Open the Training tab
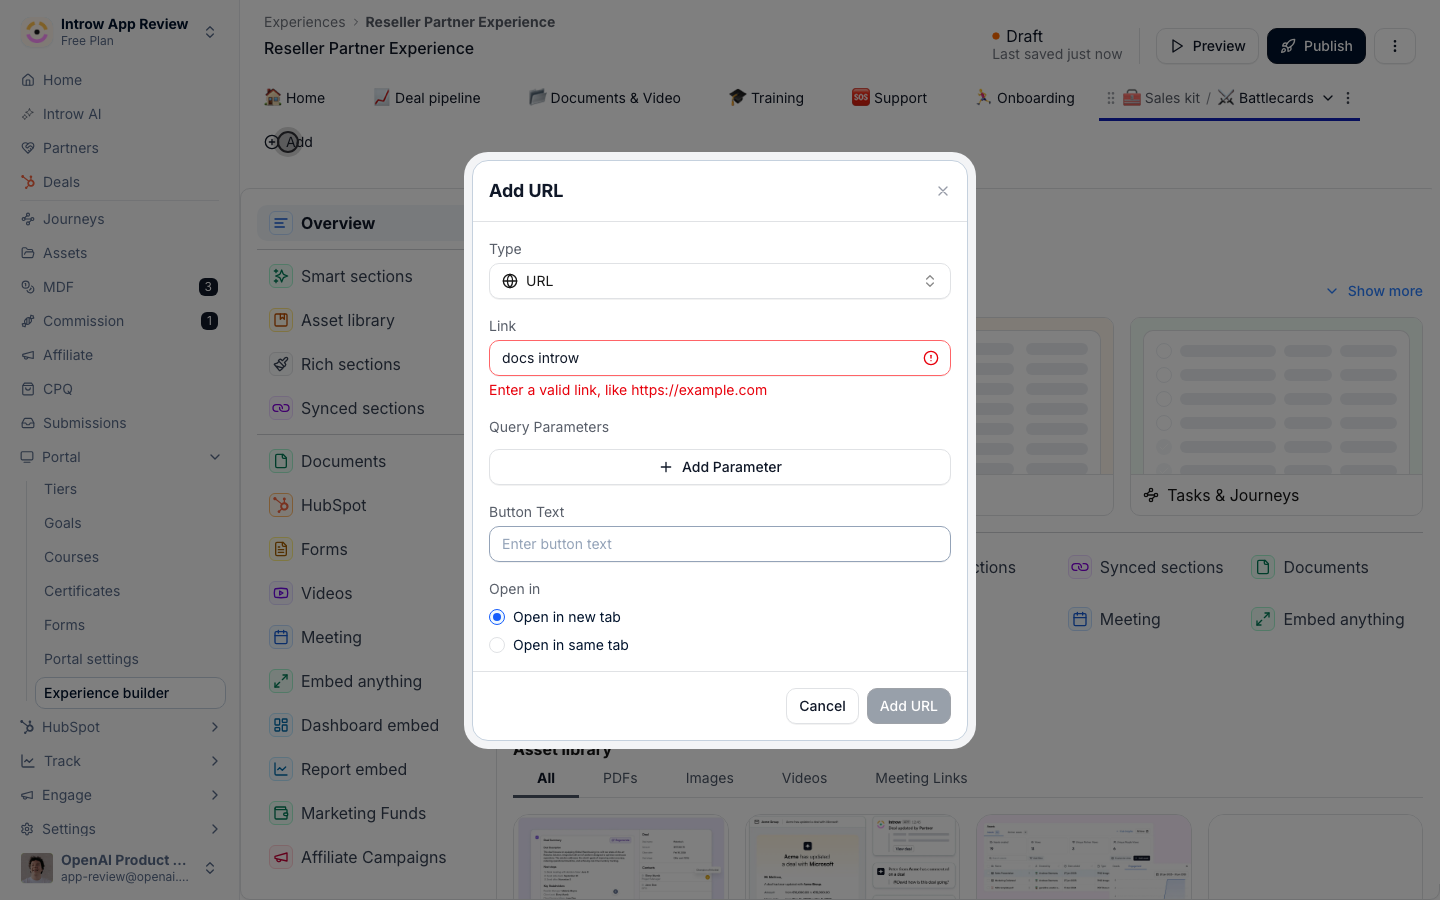The width and height of the screenshot is (1440, 900). tap(766, 98)
